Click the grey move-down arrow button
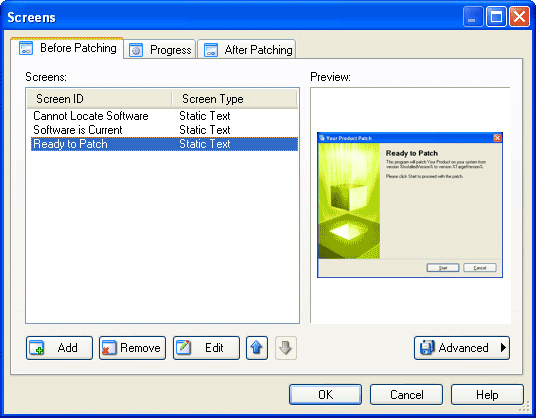The height and width of the screenshot is (418, 536). (286, 348)
